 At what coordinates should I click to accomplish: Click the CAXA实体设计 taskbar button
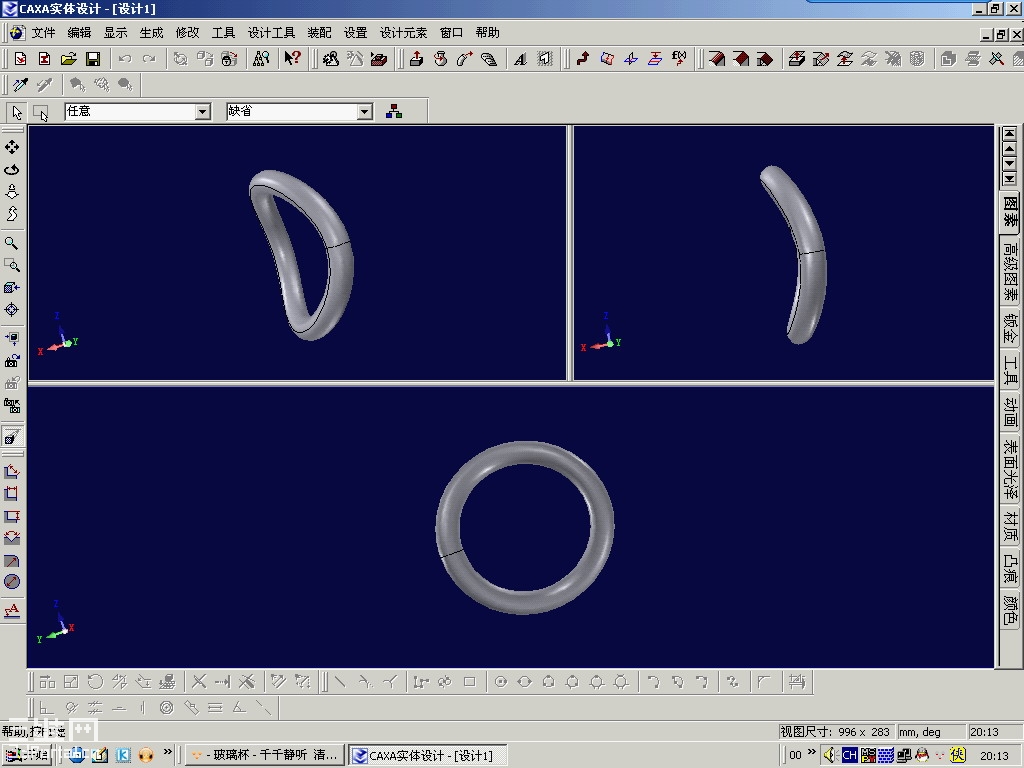pos(430,755)
